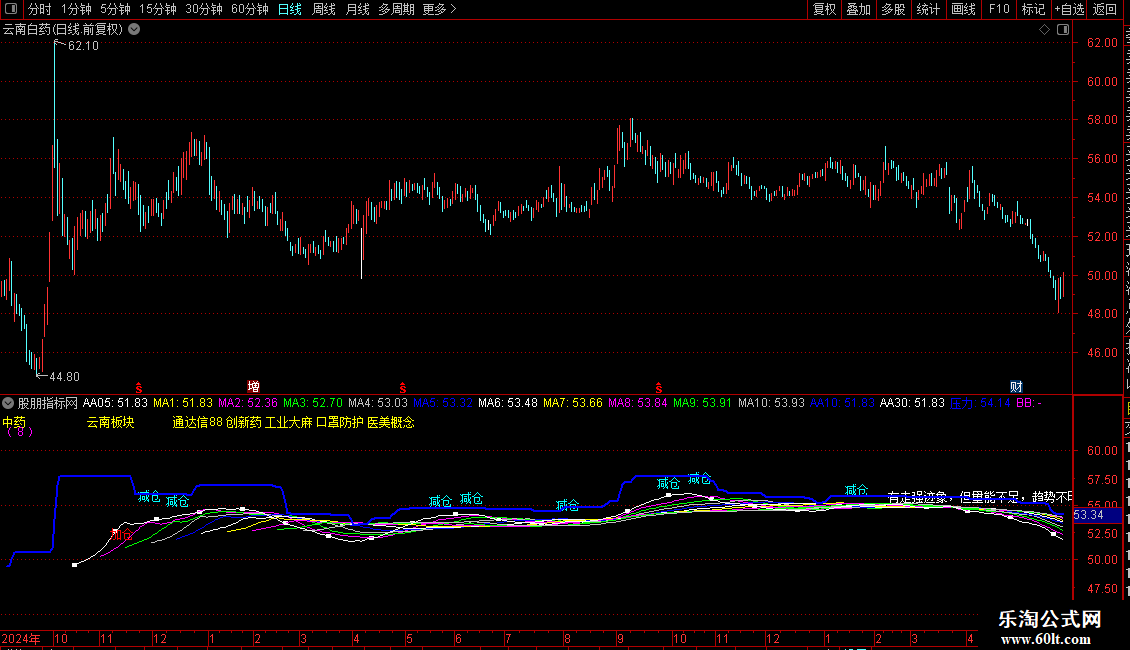
Task: Click the 中药 industry label
Action: pyautogui.click(x=14, y=422)
